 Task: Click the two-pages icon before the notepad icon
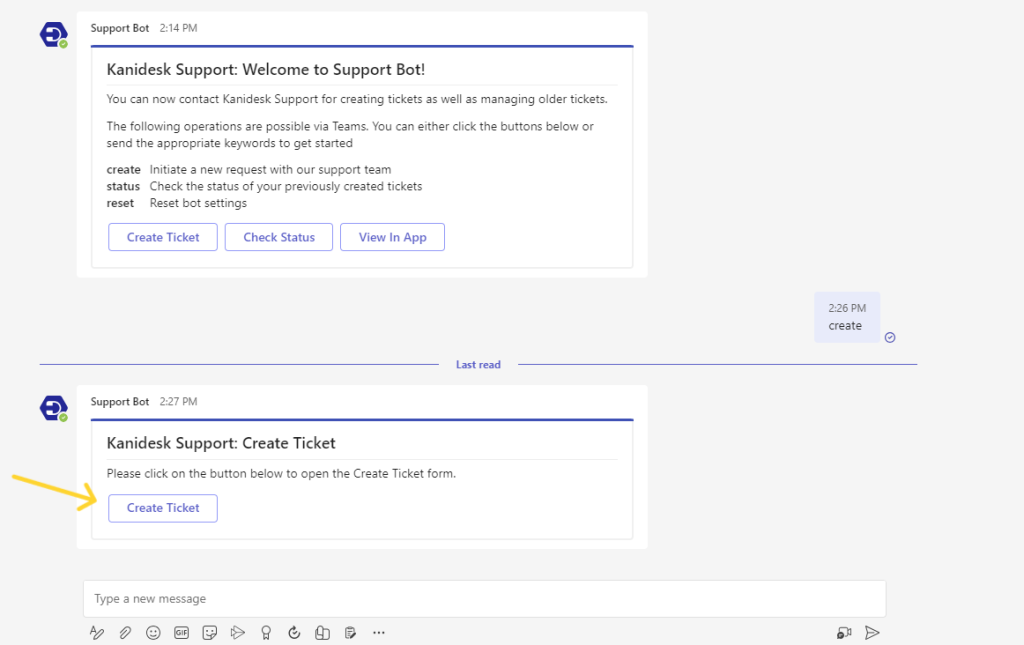[322, 632]
